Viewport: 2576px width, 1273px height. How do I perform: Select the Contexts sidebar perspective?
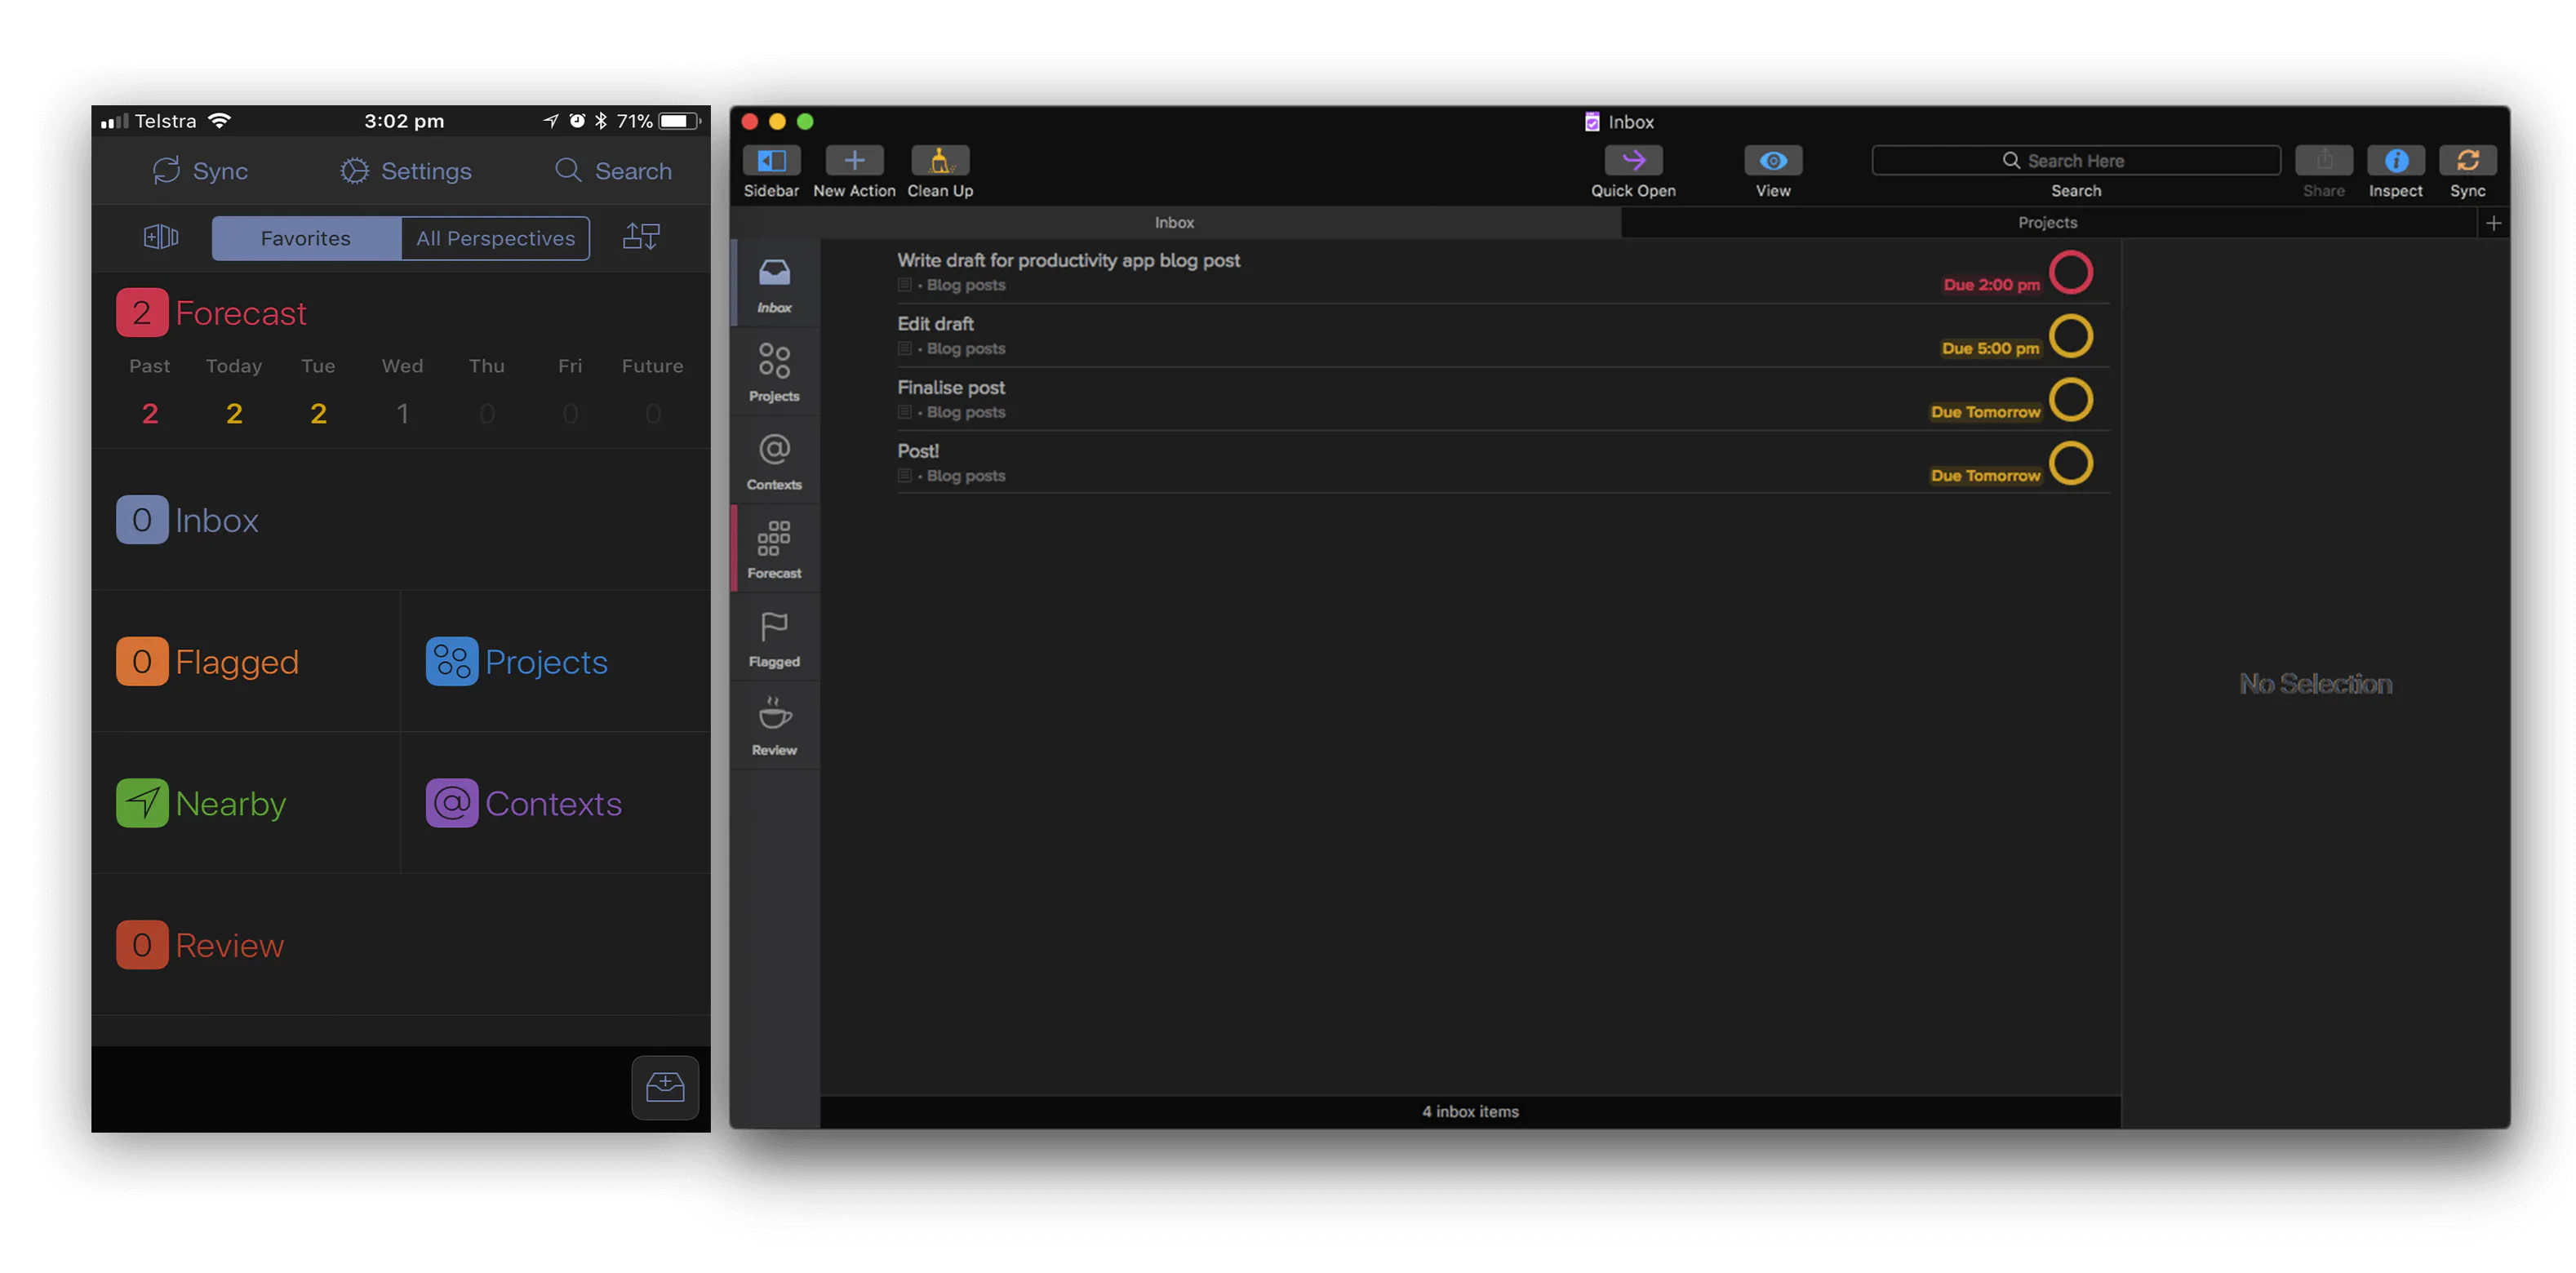pos(774,460)
